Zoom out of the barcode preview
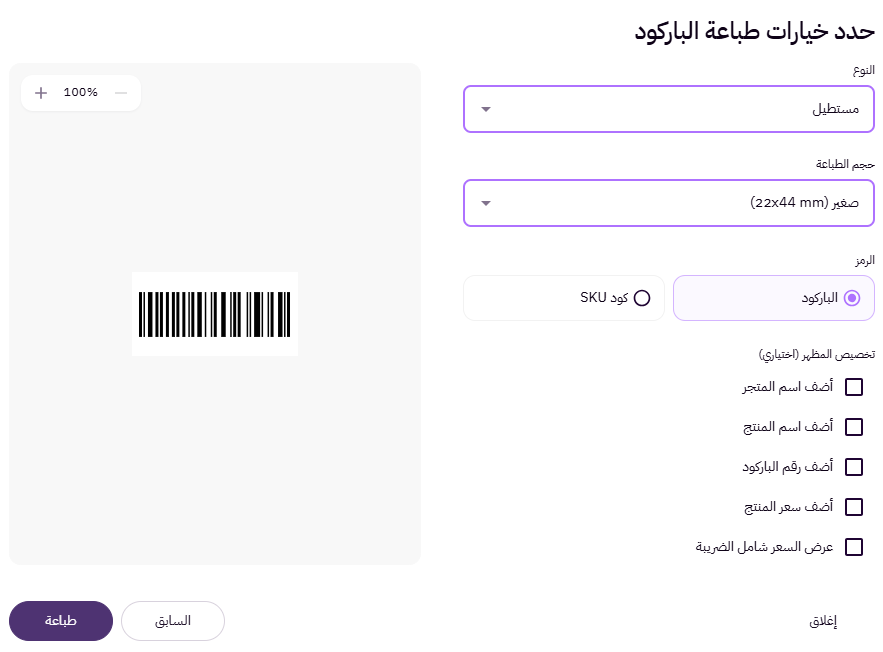This screenshot has width=883, height=652. coord(120,92)
